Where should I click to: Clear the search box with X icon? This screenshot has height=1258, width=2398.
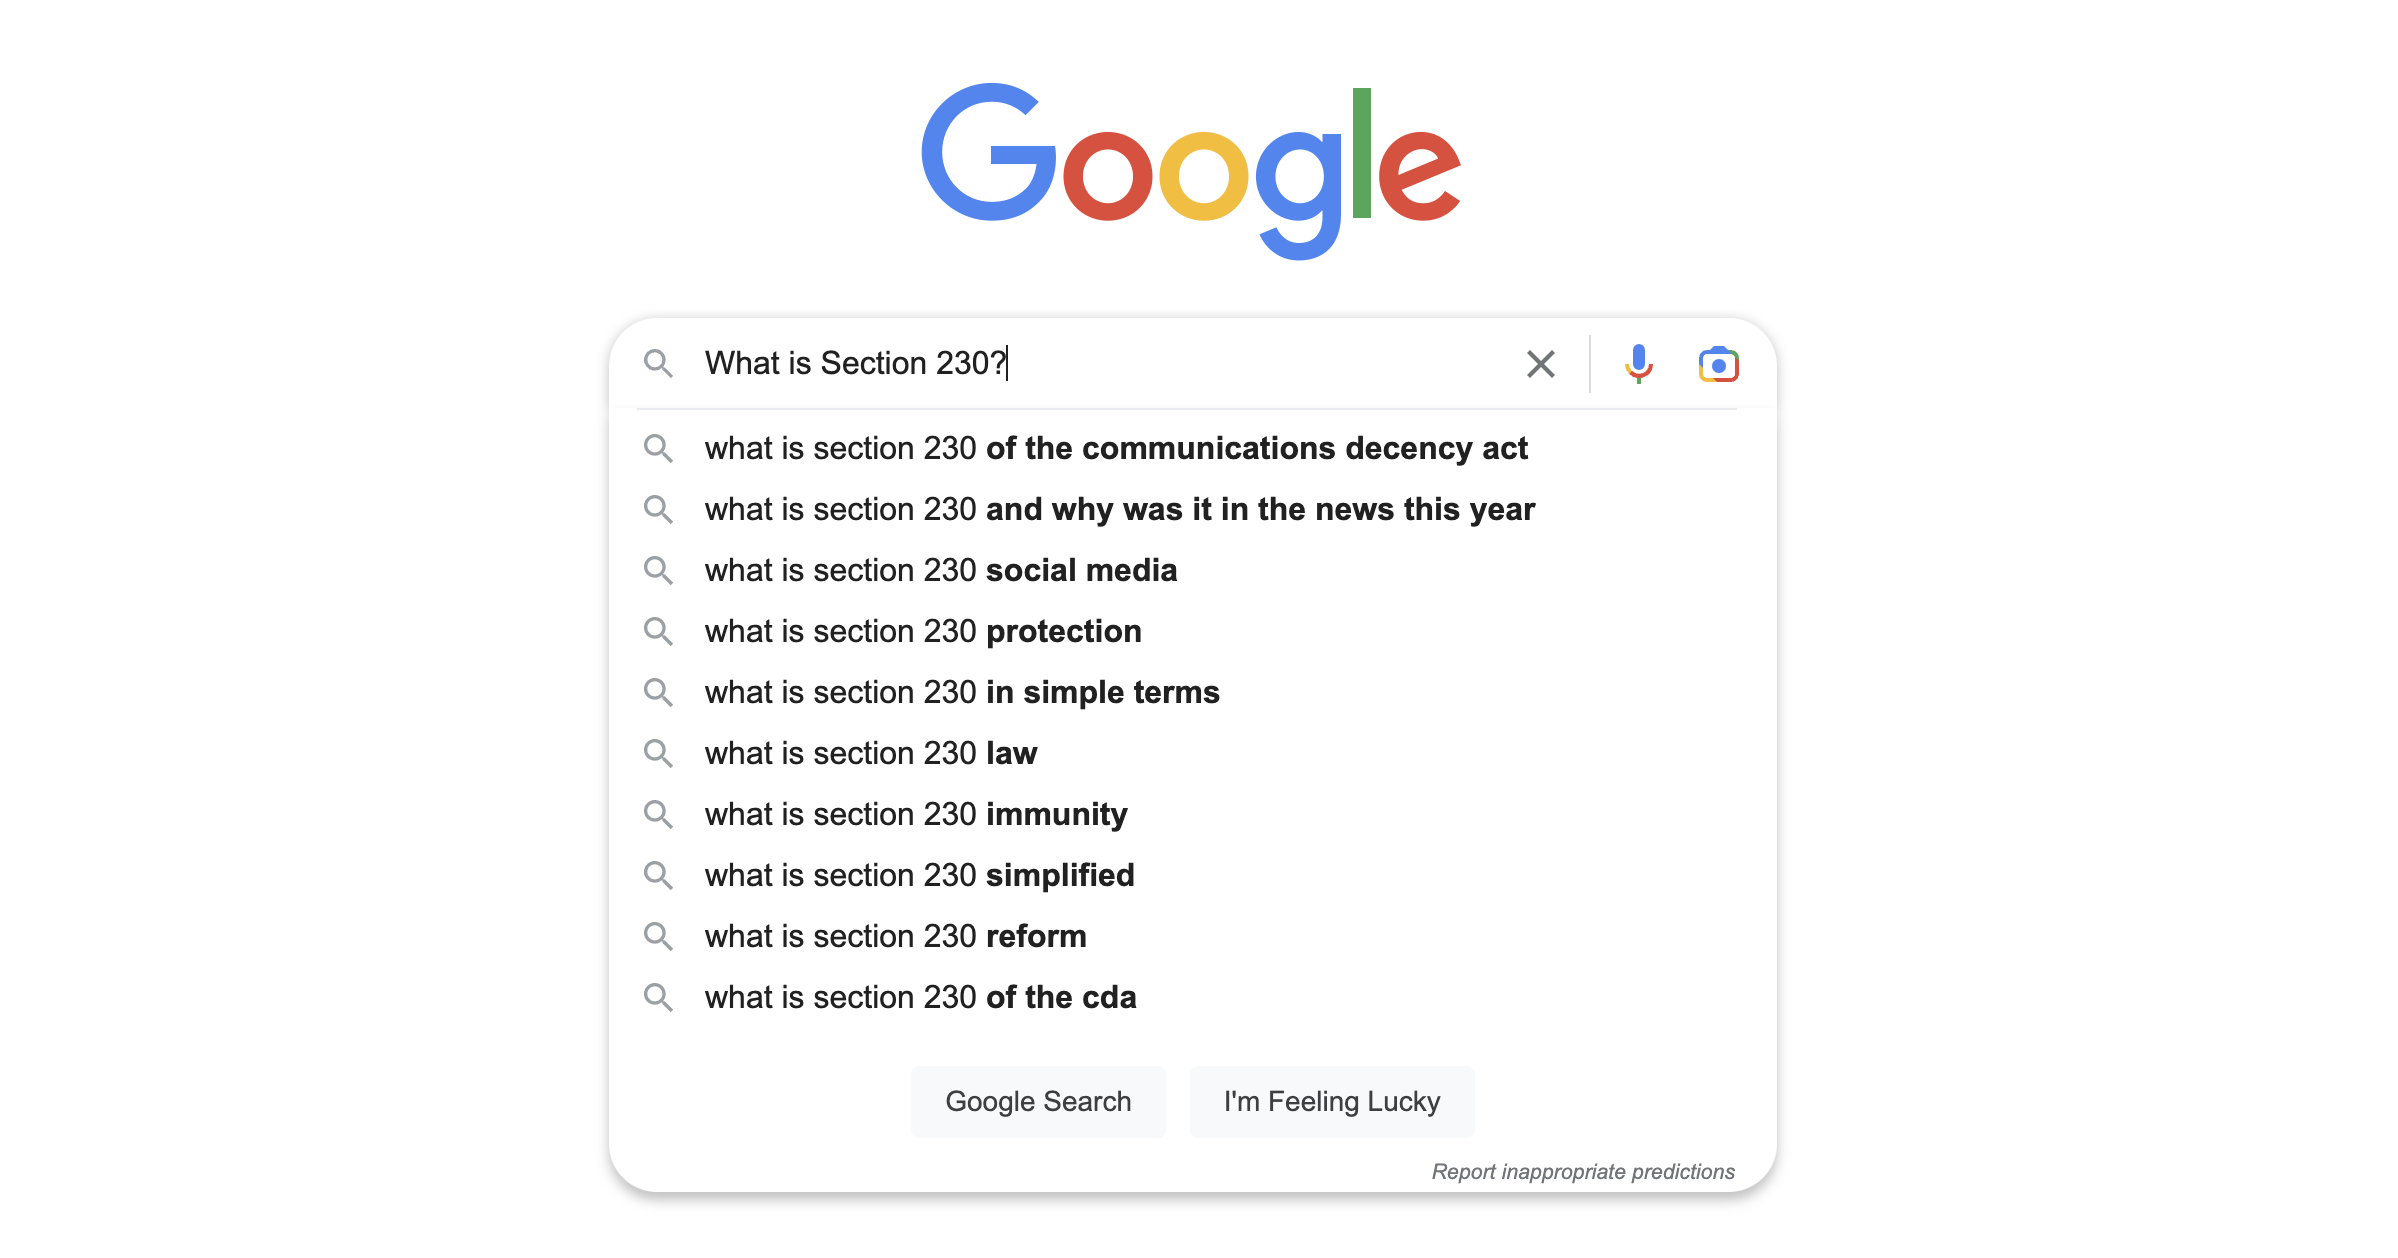(1540, 364)
